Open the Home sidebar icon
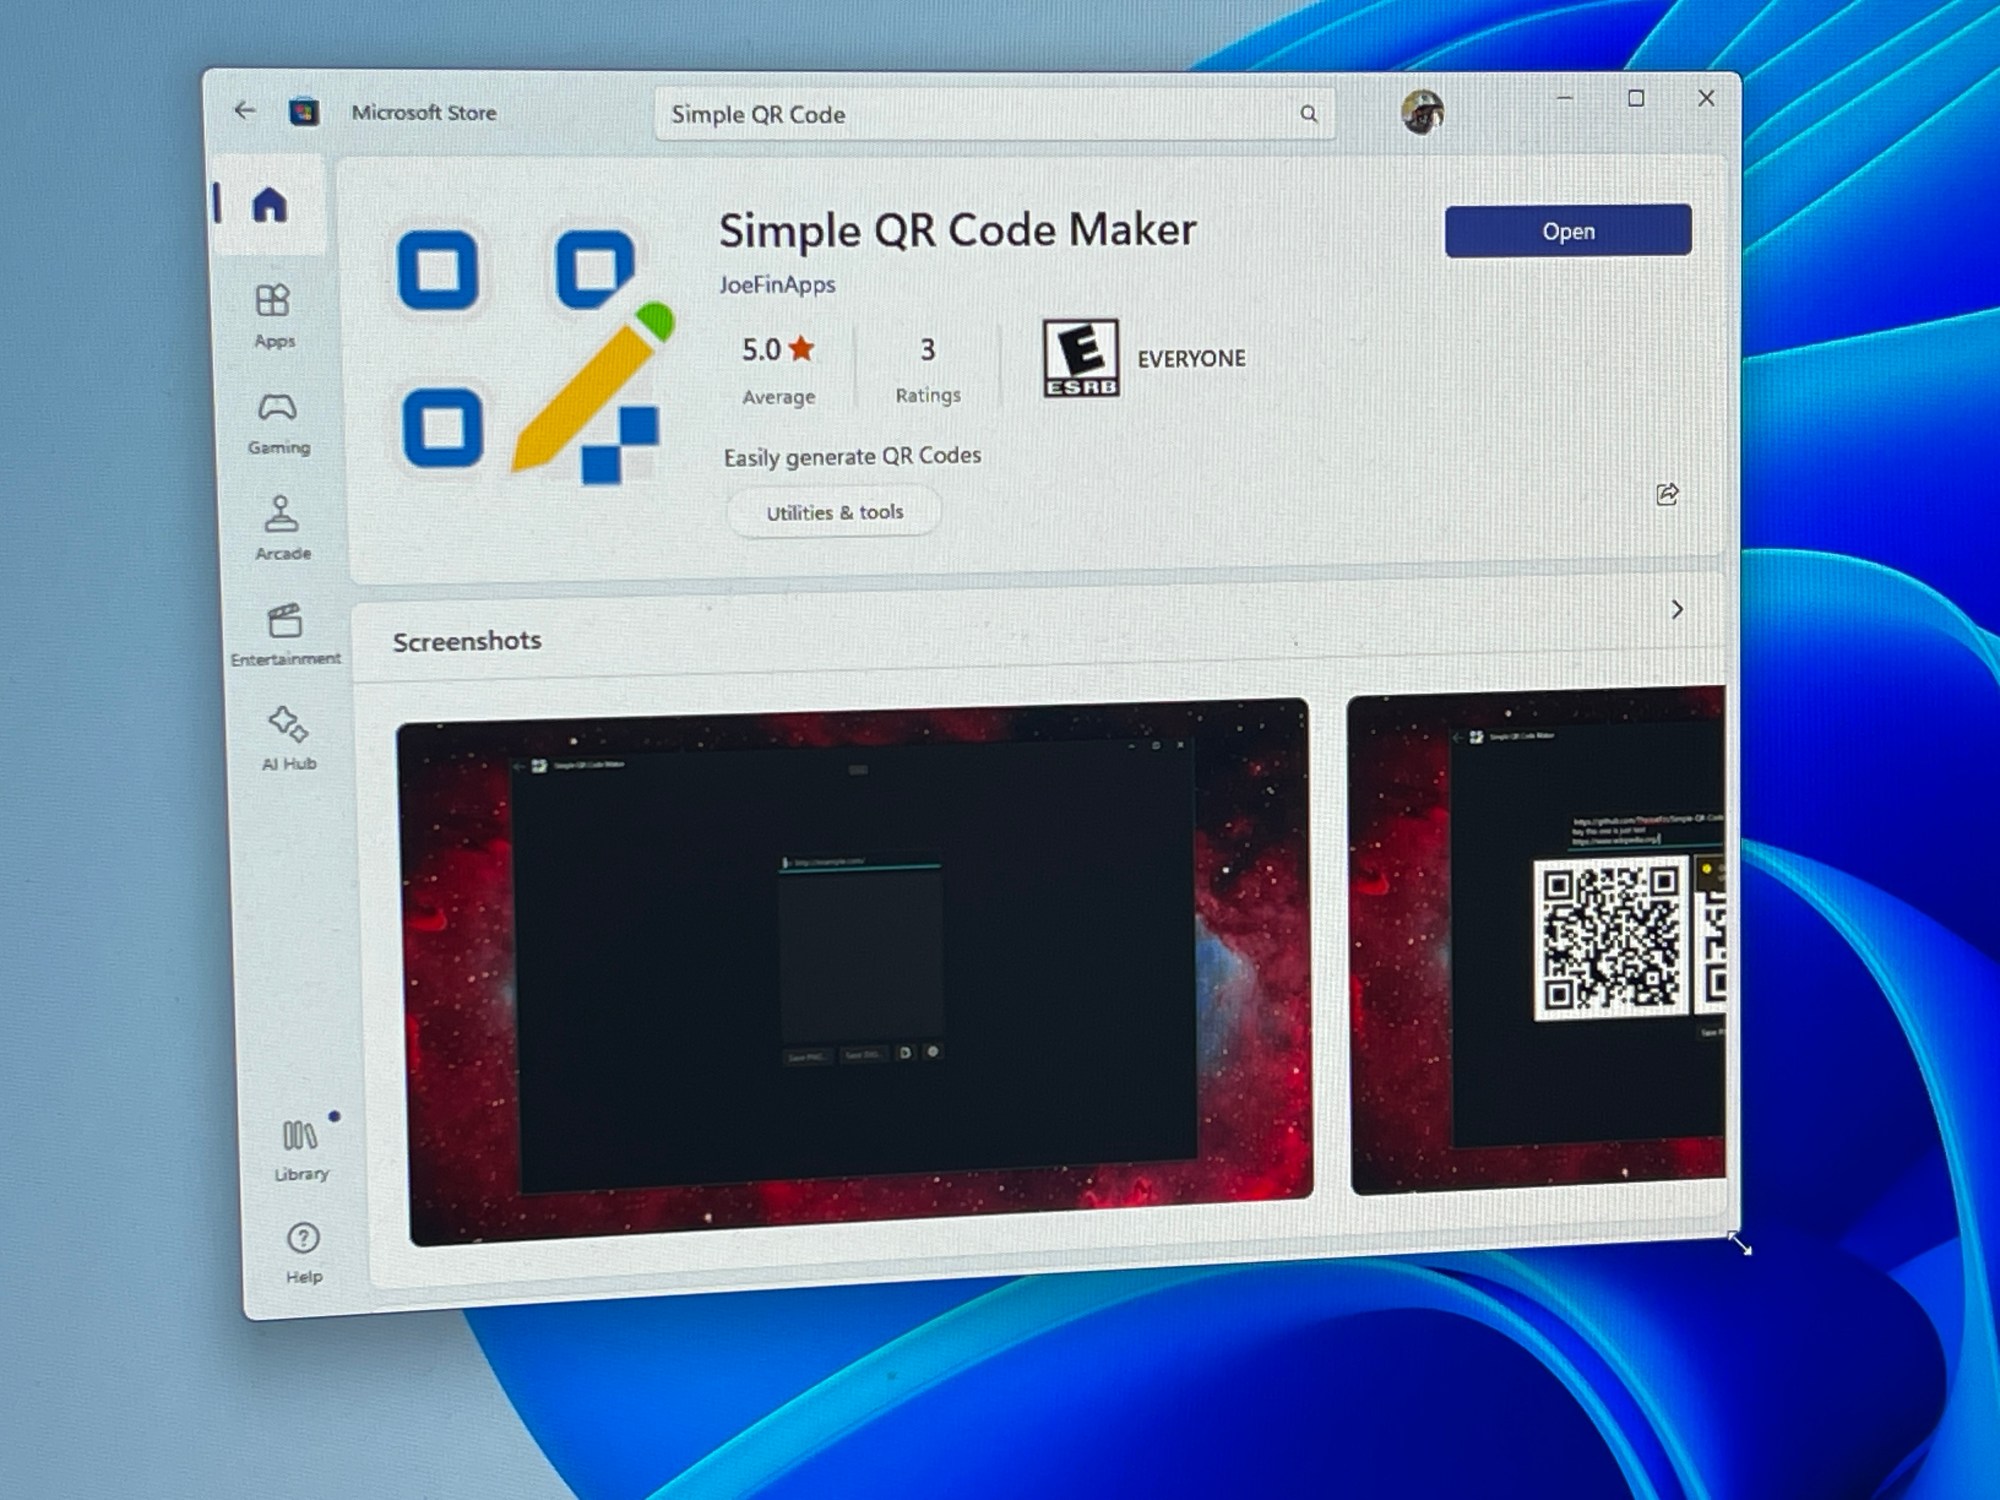Image resolution: width=2000 pixels, height=1500 pixels. pos(269,205)
